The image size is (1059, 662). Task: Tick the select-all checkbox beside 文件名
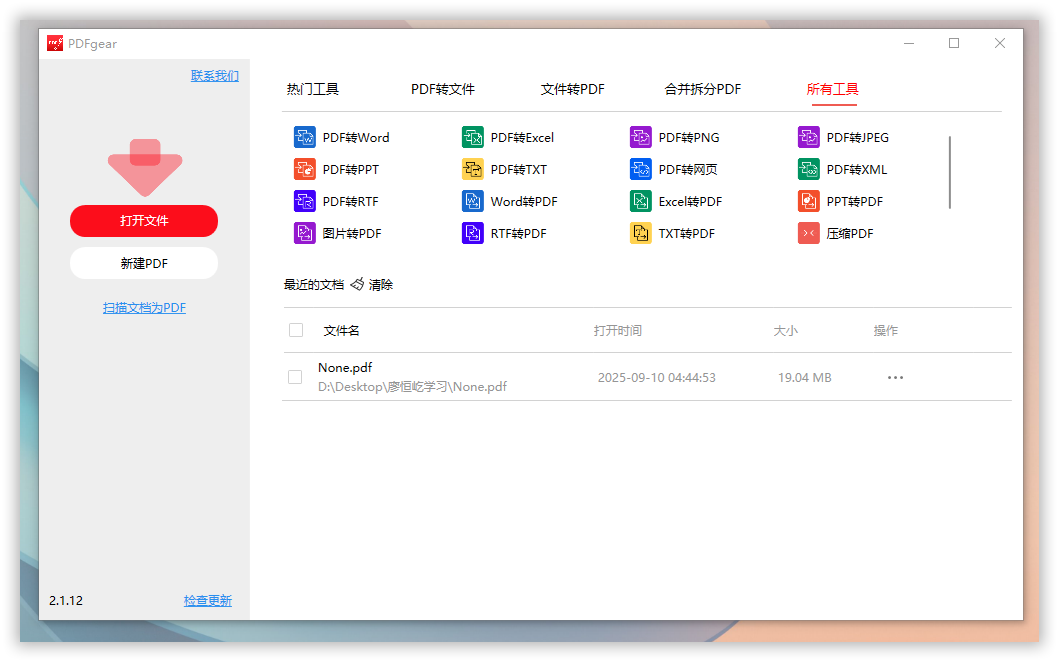click(x=296, y=331)
